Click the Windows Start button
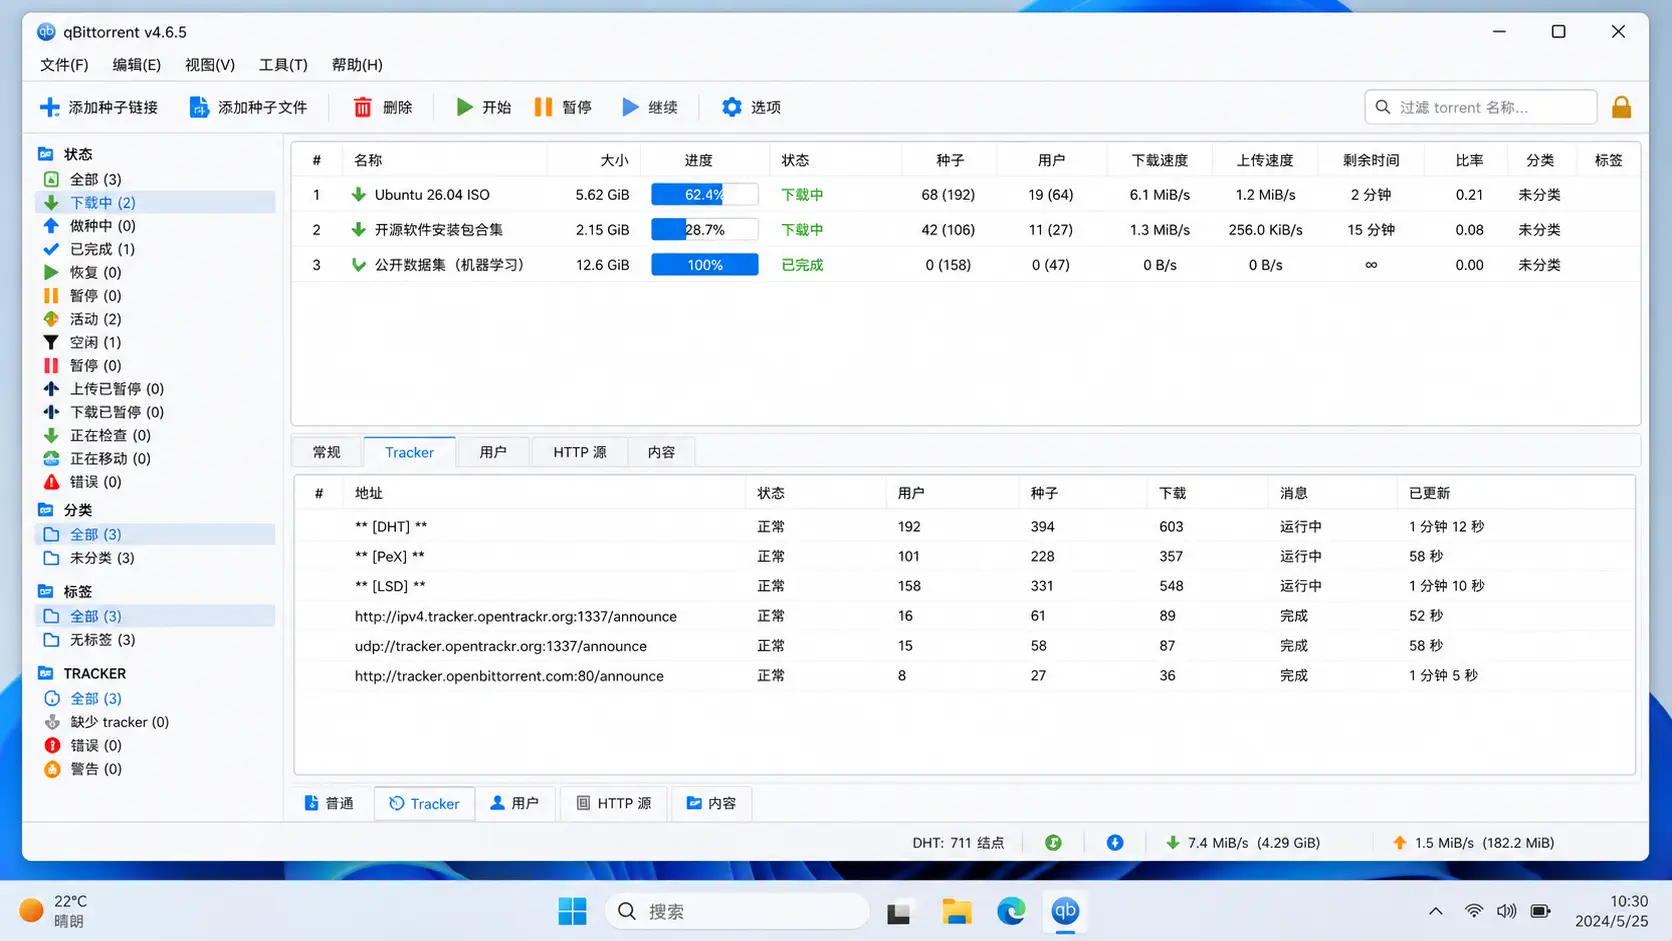 (572, 911)
